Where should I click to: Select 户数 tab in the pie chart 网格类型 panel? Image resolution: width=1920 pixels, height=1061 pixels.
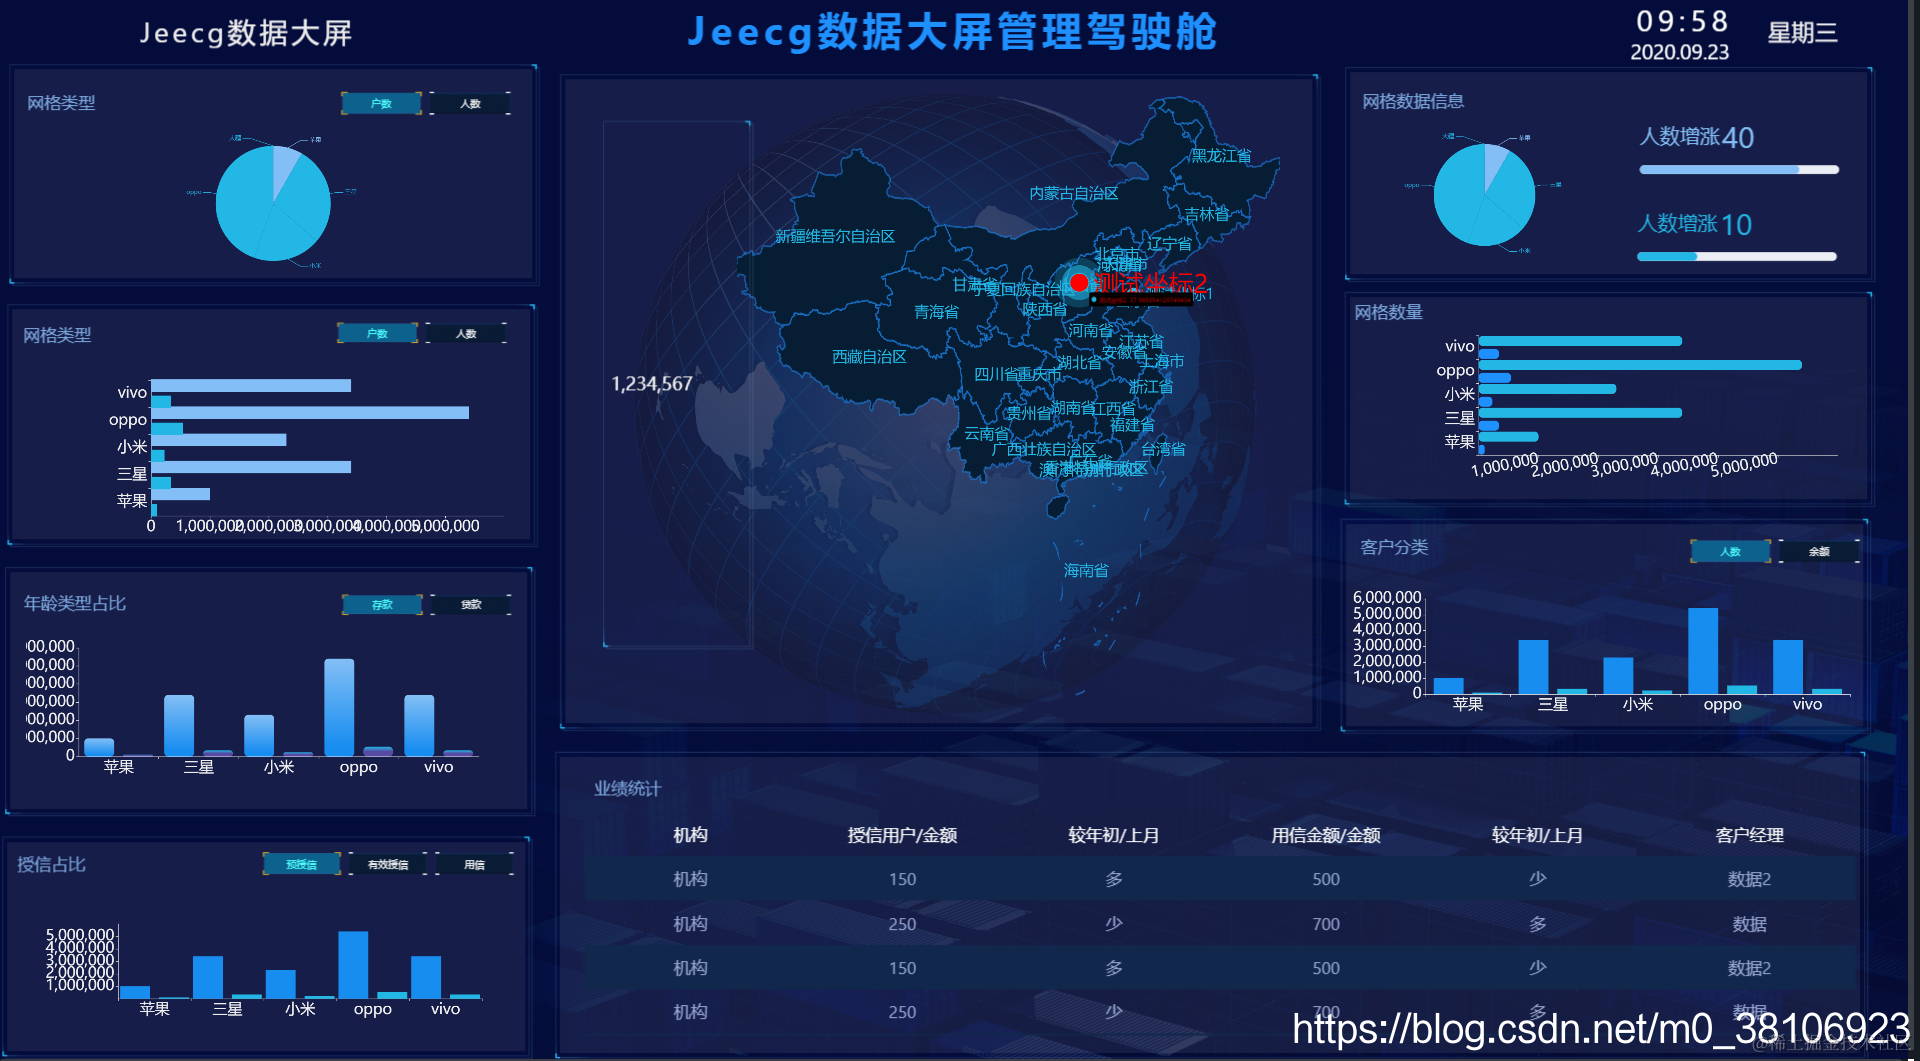(x=381, y=103)
